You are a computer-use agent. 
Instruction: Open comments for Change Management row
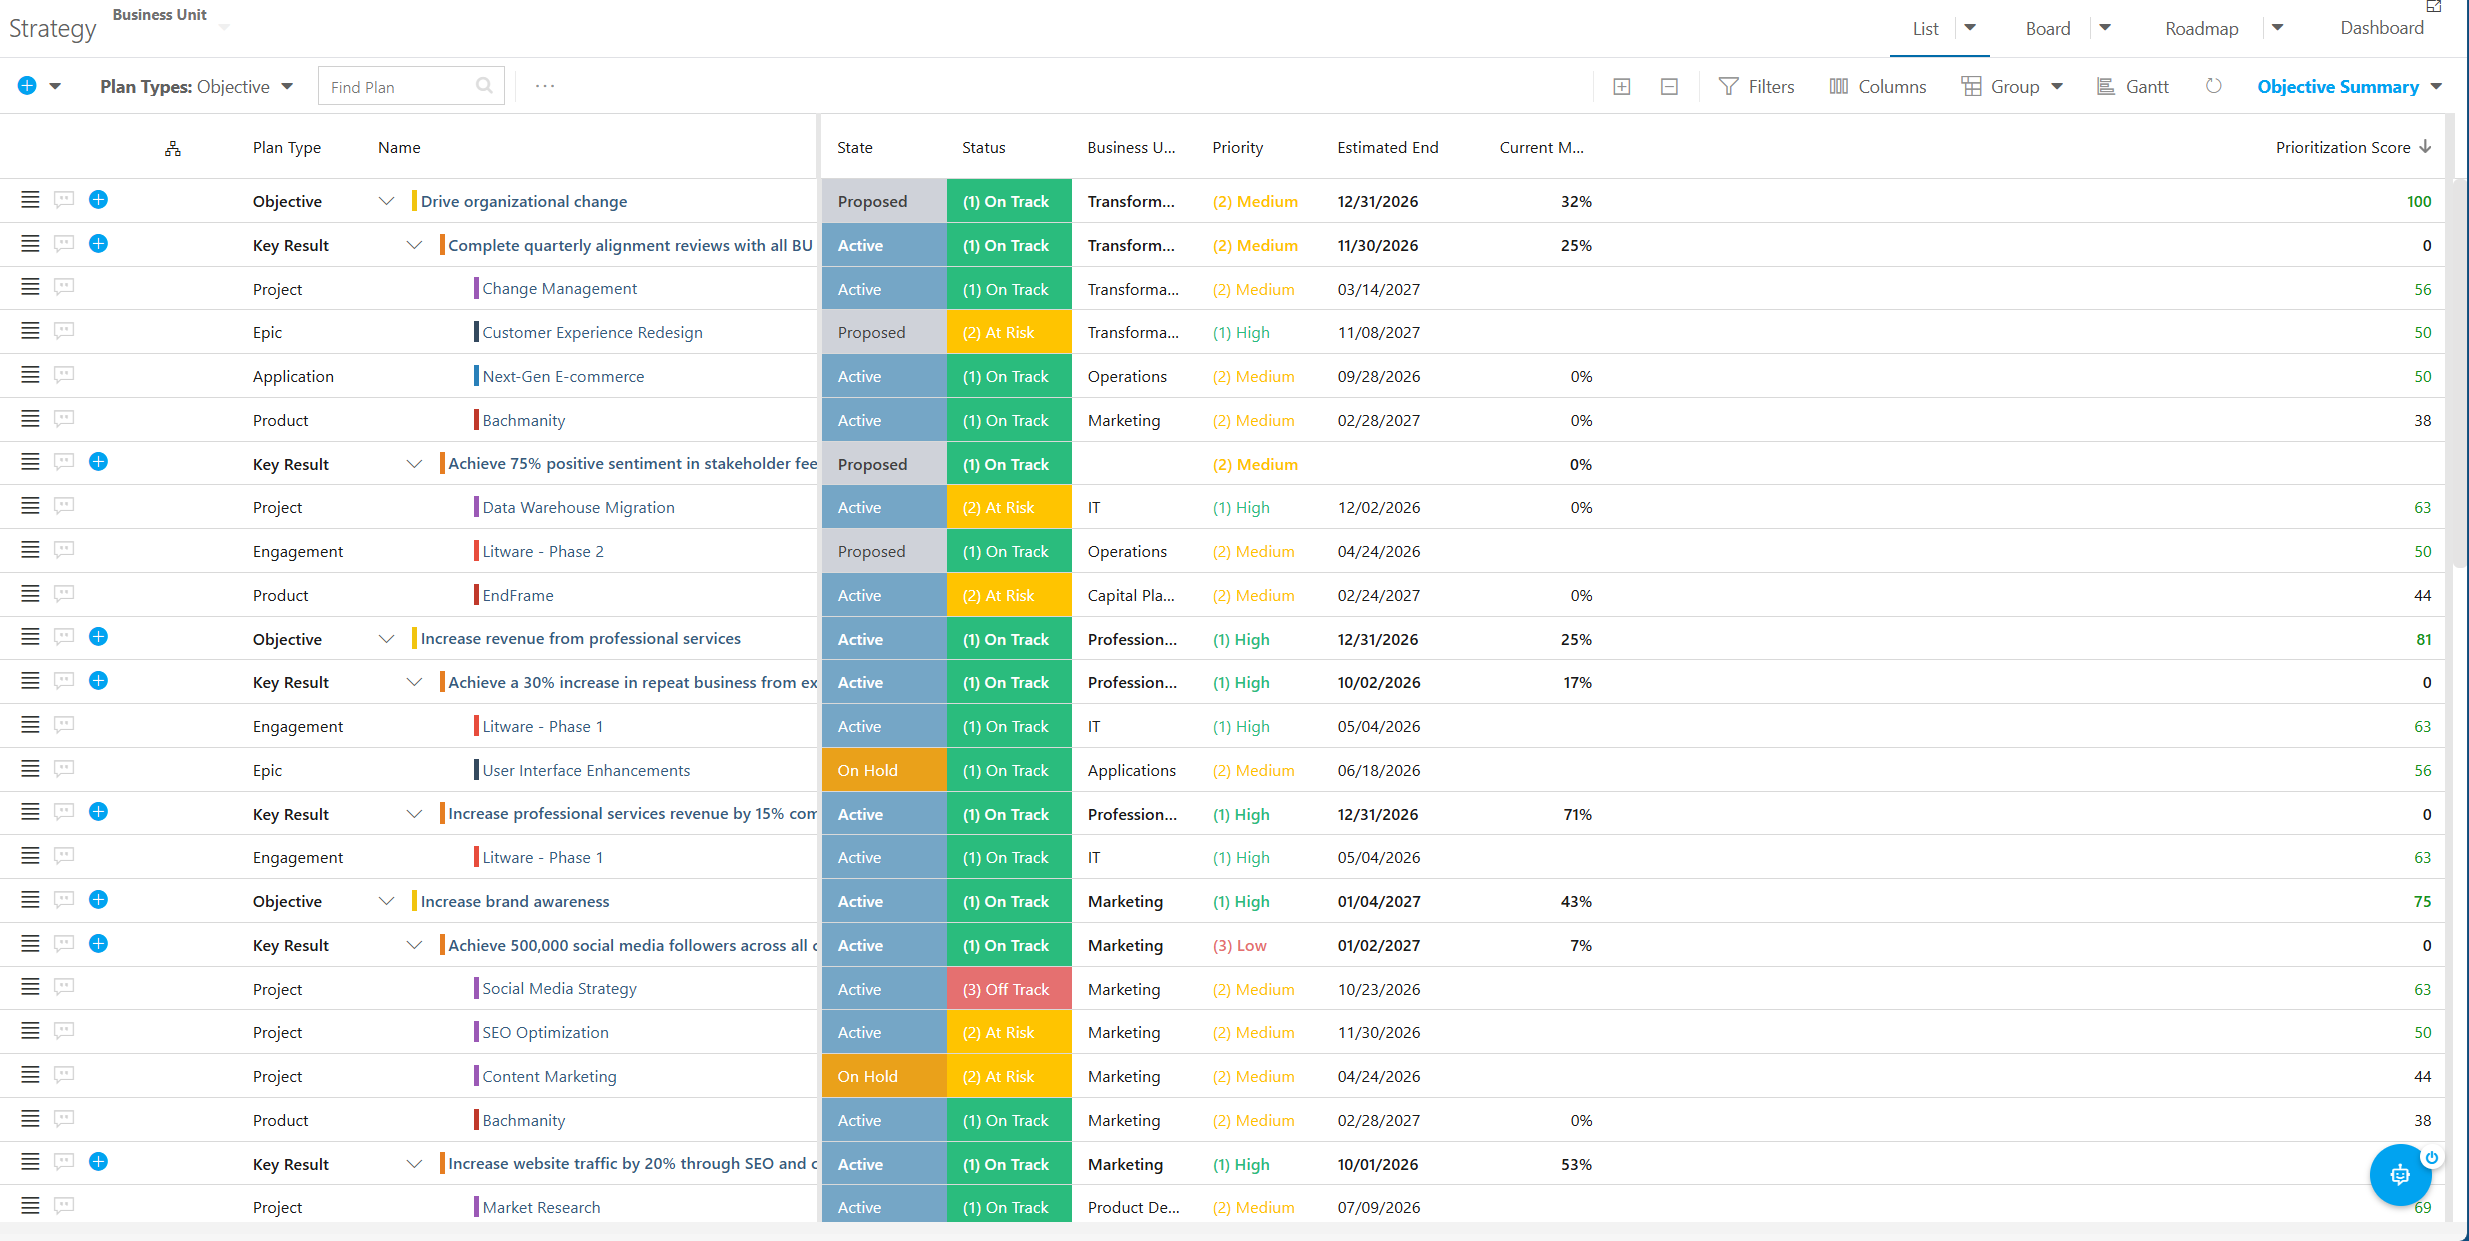coord(64,287)
